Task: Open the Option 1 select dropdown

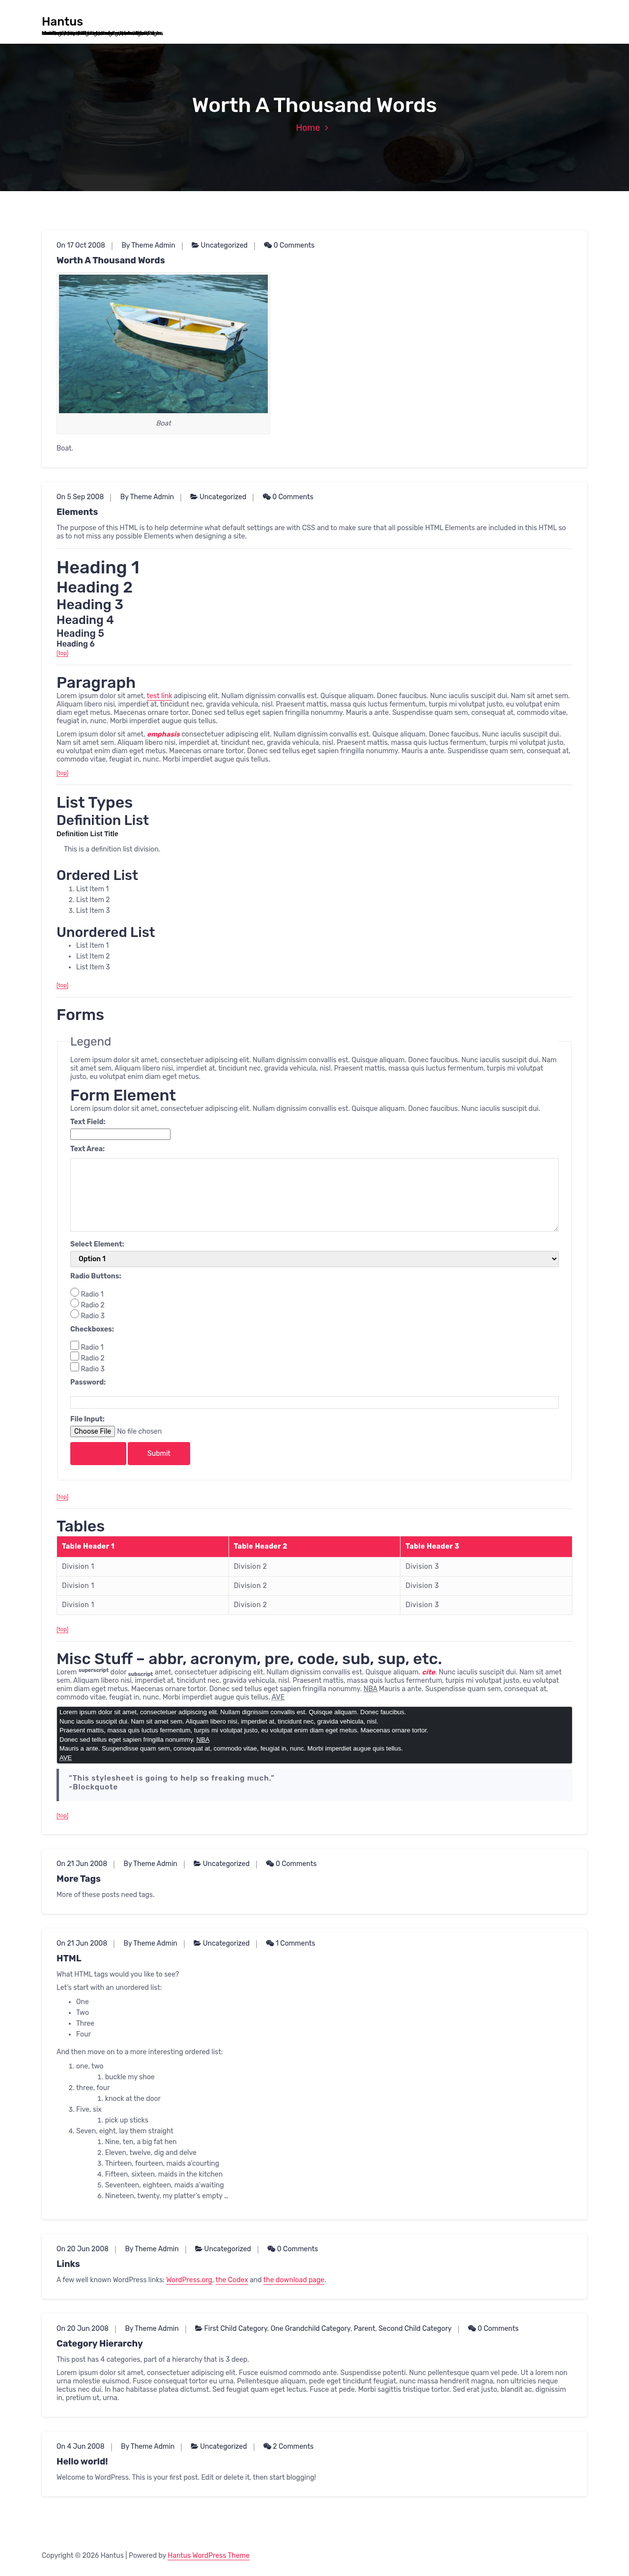Action: [314, 1259]
